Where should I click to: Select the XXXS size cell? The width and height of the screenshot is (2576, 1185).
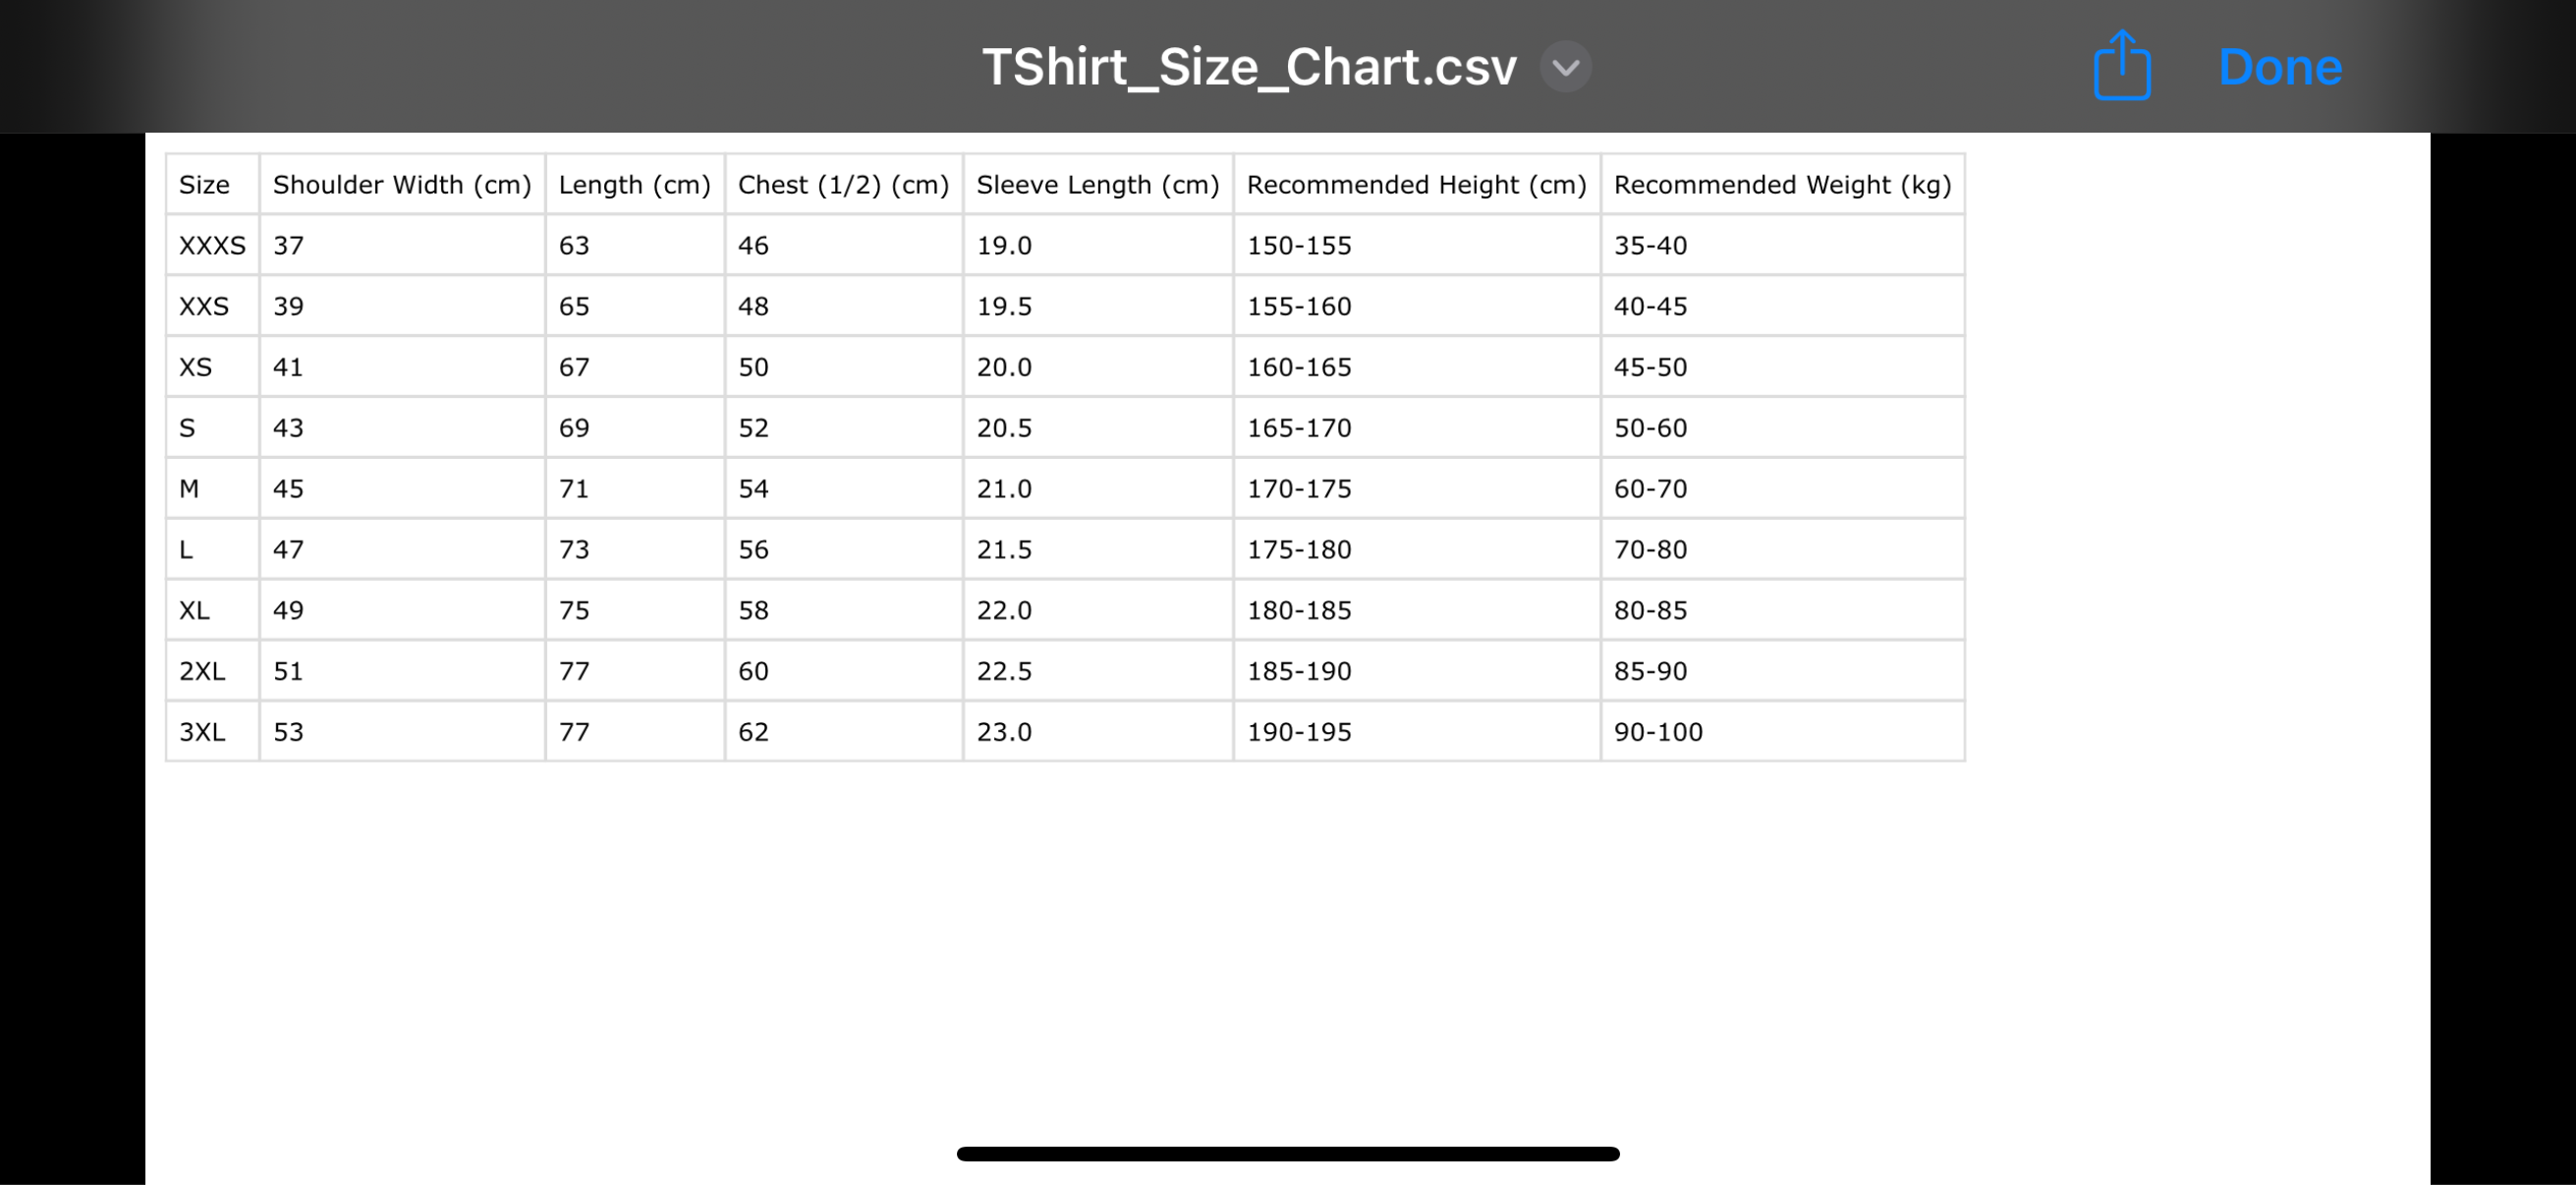pos(212,246)
